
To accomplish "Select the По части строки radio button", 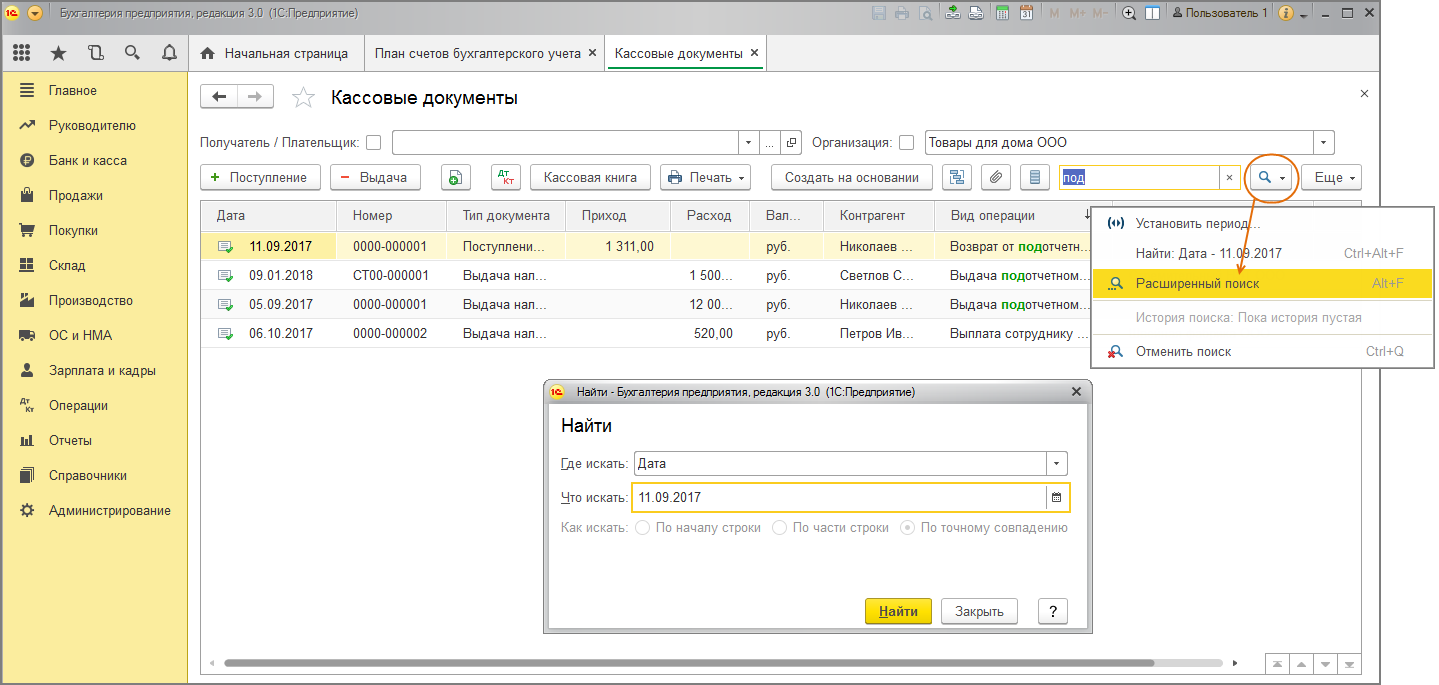I will (779, 527).
